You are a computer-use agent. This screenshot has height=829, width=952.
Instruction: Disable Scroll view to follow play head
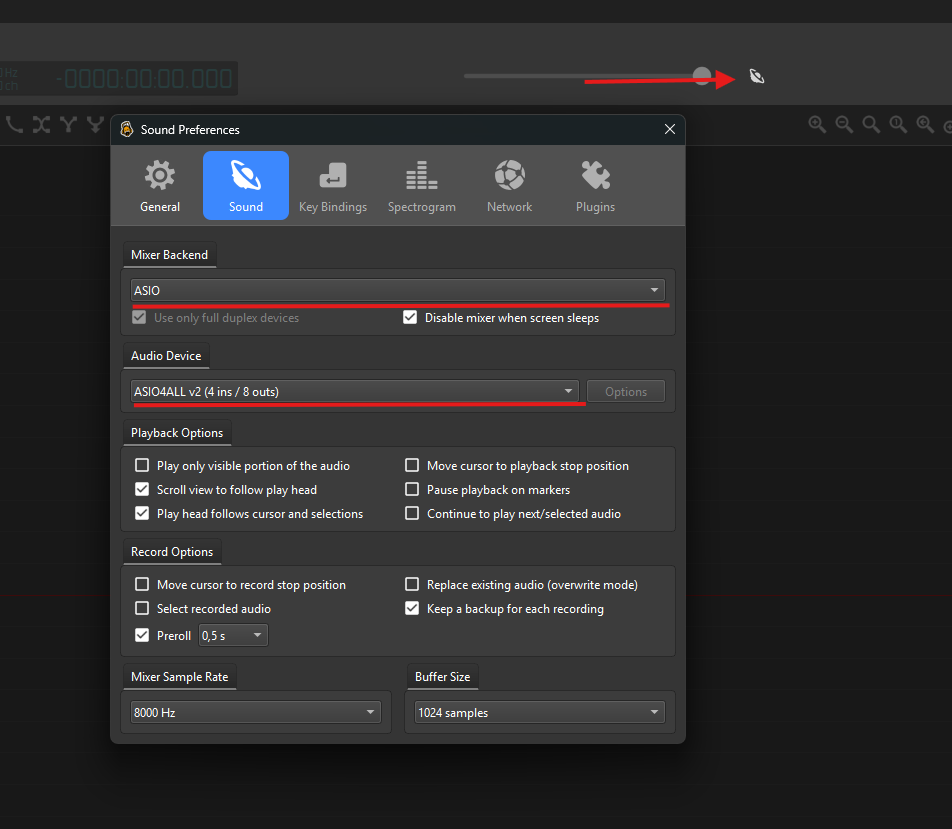[142, 490]
